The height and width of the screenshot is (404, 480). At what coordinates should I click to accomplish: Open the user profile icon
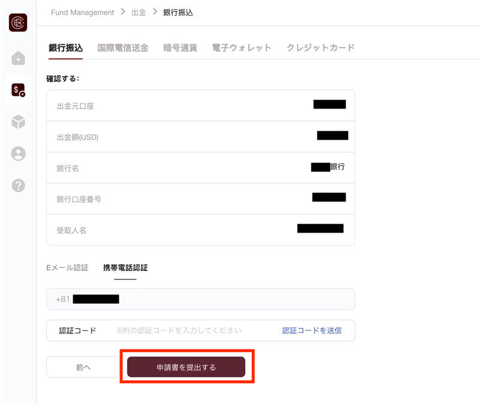pyautogui.click(x=18, y=154)
